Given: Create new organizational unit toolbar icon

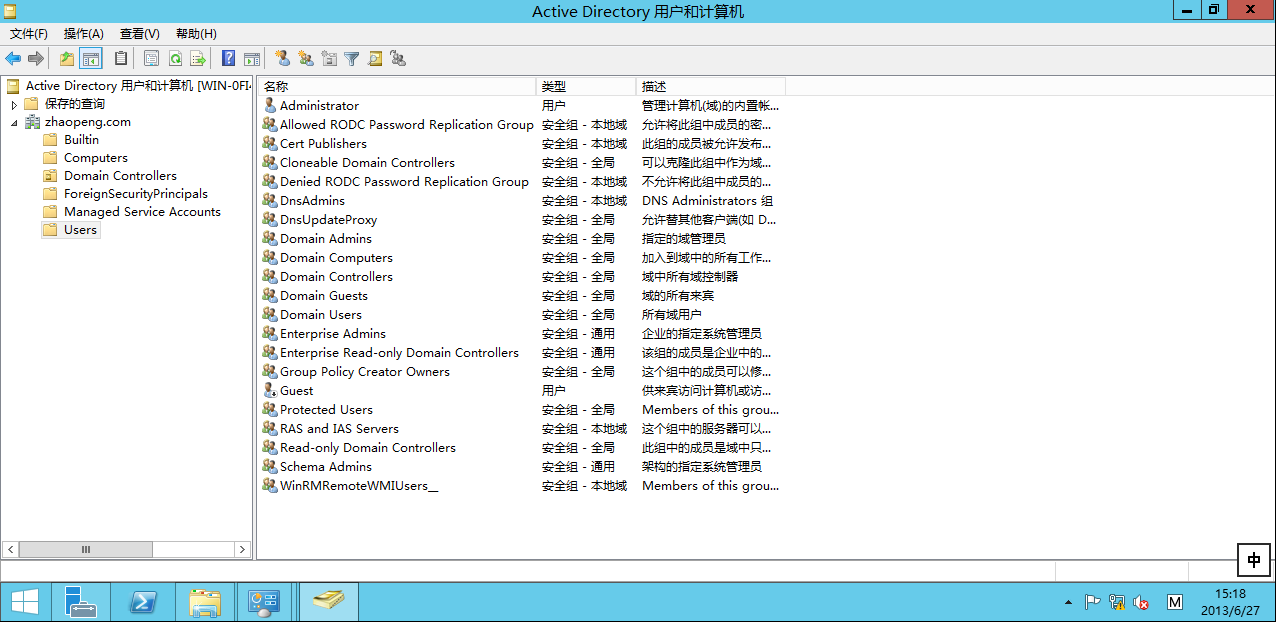Looking at the screenshot, I should (329, 59).
